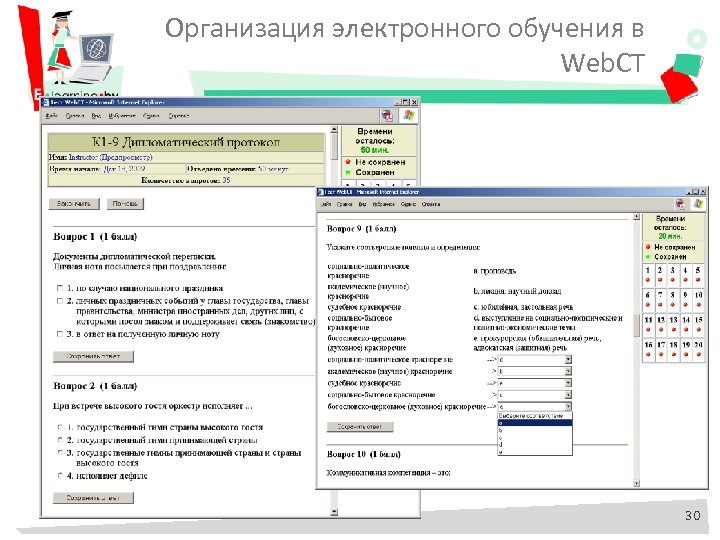Viewport: 720px width, 540px height.
Task: Jump to question 16 in the question grid
Action: [x=648, y=349]
